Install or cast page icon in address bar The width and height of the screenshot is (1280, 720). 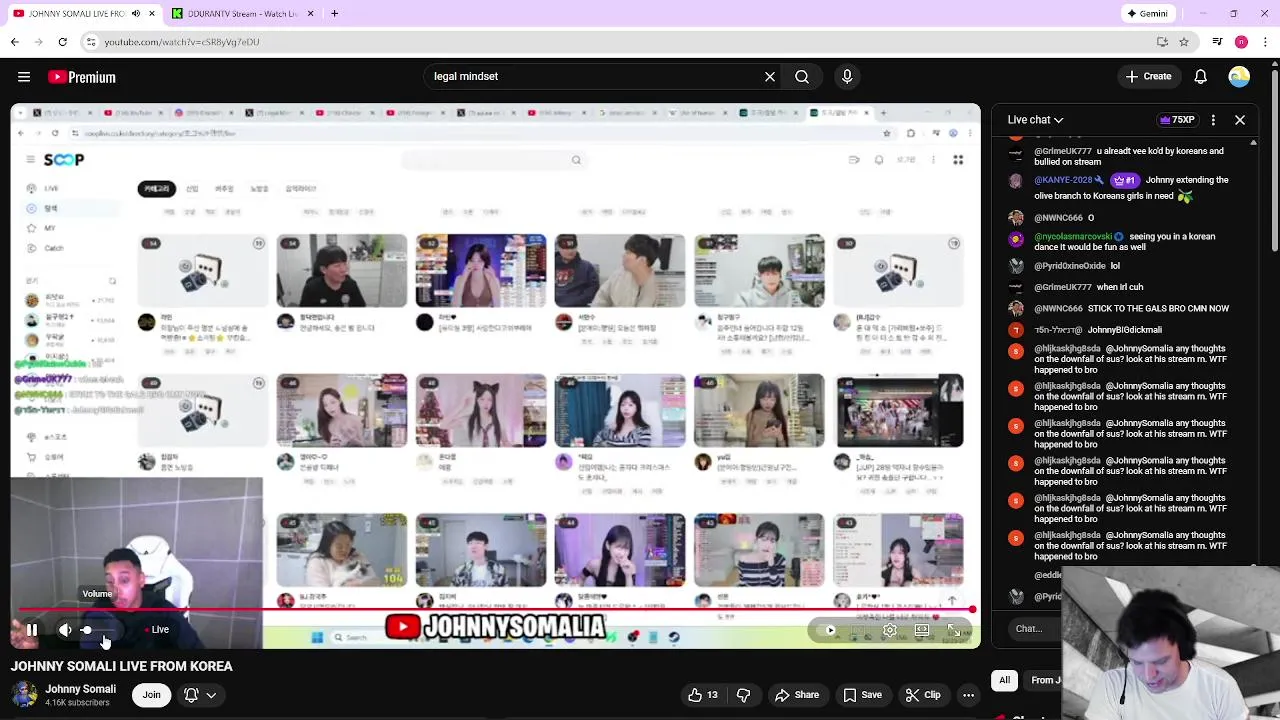1162,42
